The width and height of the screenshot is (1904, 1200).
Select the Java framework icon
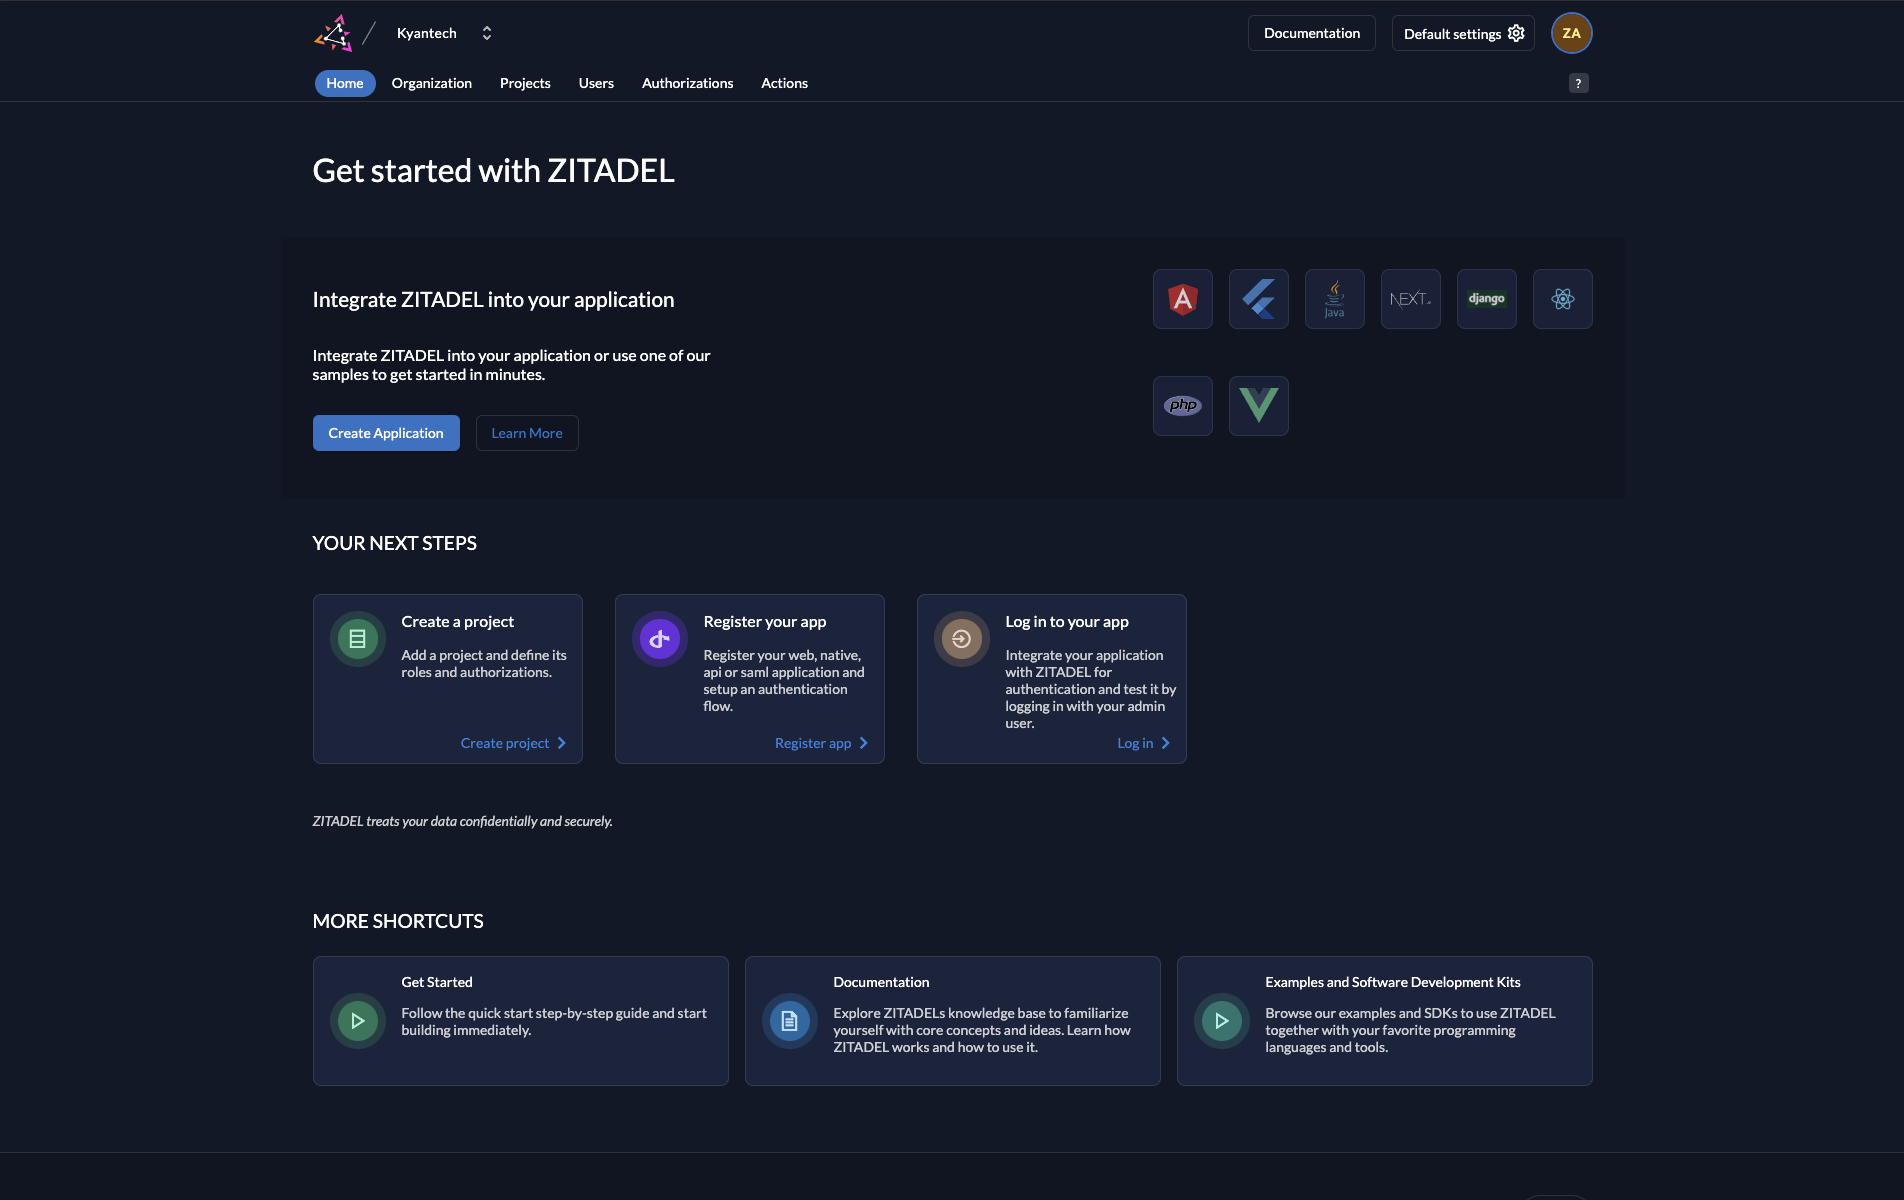(1335, 299)
